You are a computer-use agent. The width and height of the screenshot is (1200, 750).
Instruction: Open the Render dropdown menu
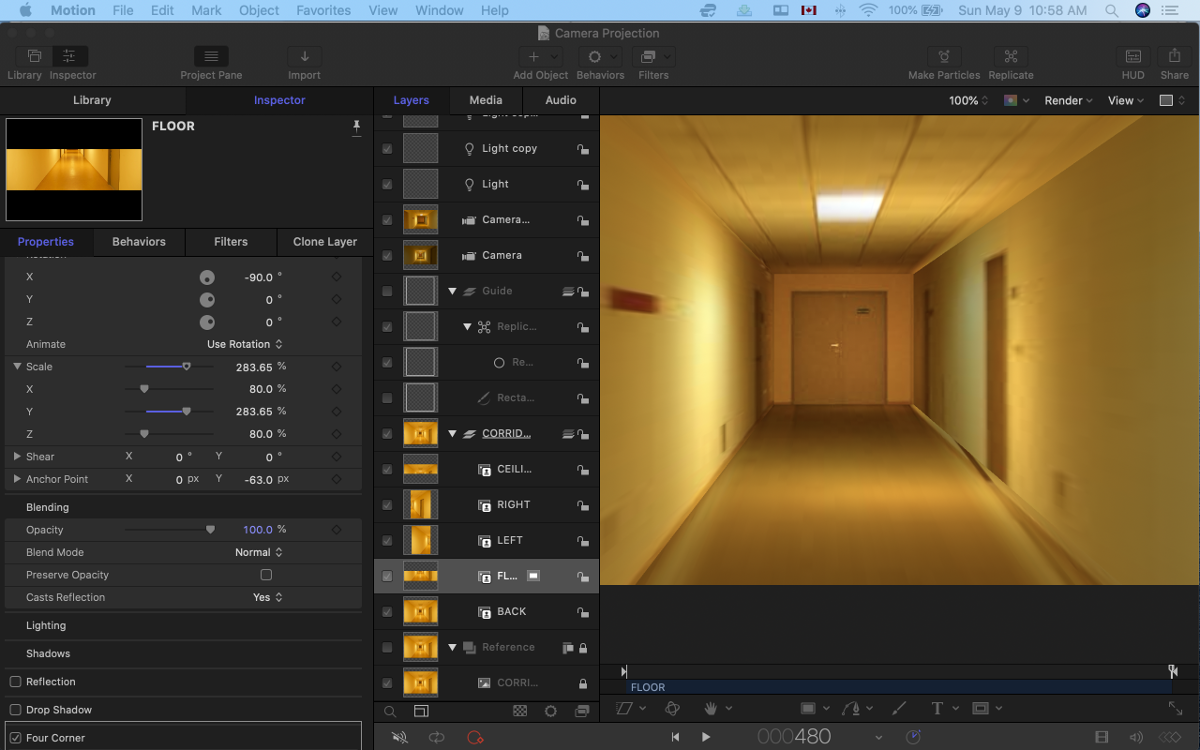coord(1069,101)
